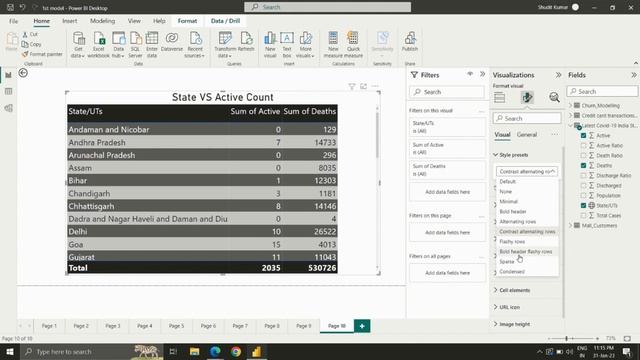Open the Data / Drill ribbon tab
Viewport: 640px width, 360px height.
[225, 21]
